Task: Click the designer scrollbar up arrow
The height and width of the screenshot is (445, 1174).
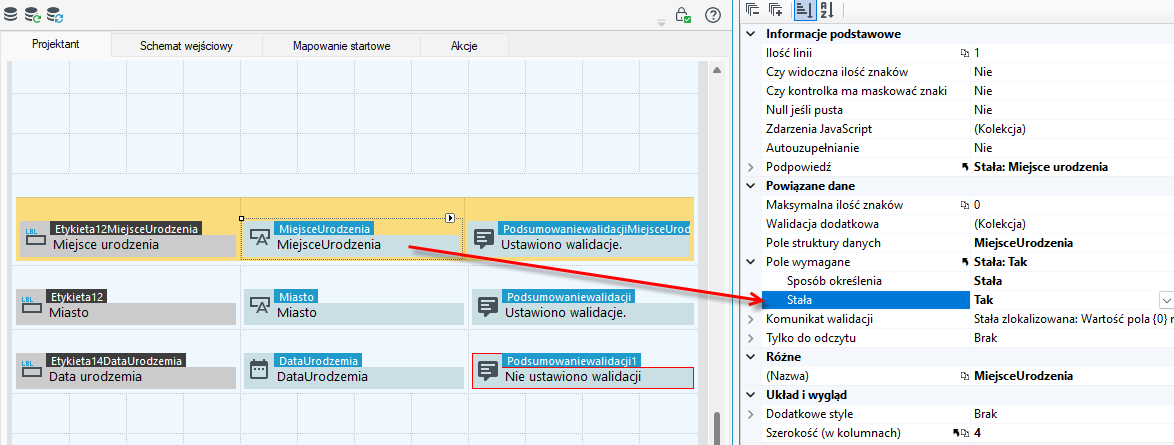Action: (717, 70)
